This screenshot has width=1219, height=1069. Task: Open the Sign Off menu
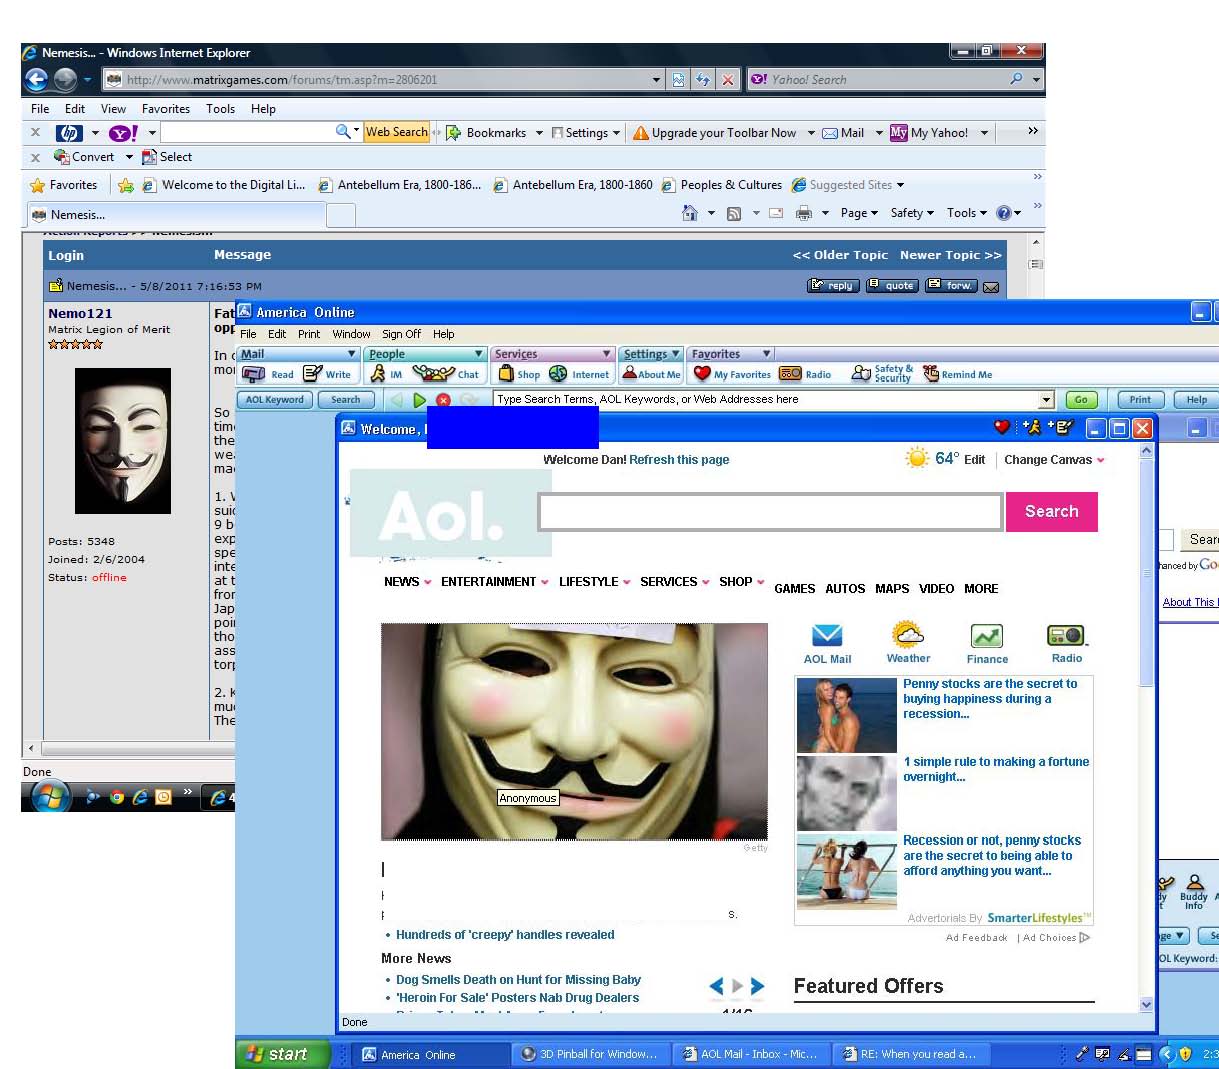[401, 334]
